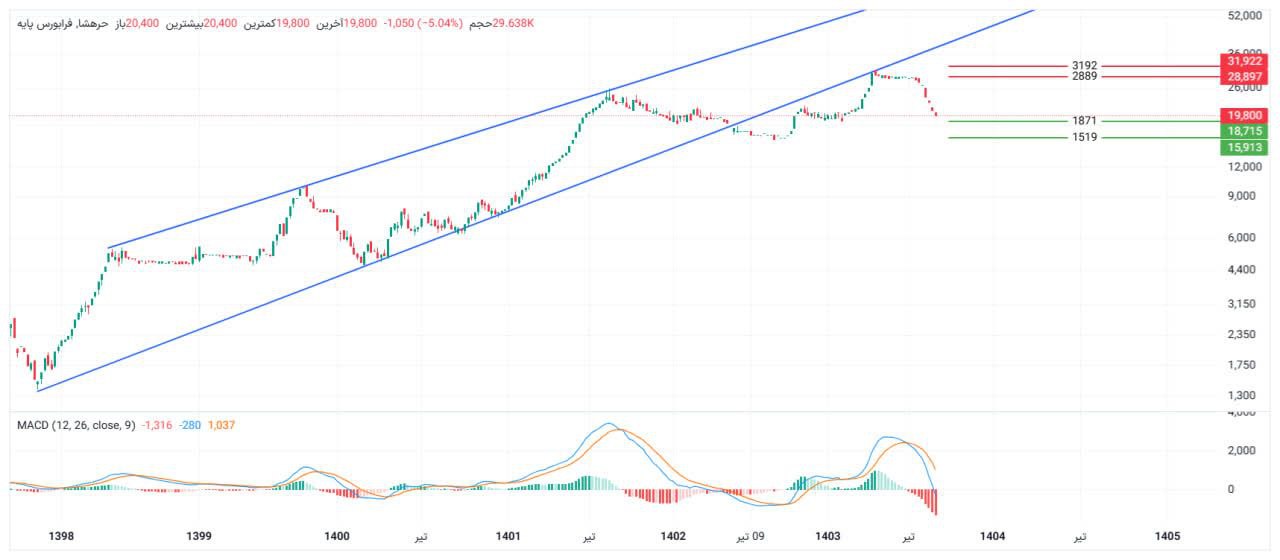The width and height of the screenshot is (1280, 560).
Task: Click the current price label 19,800 on the price axis
Action: (1244, 116)
